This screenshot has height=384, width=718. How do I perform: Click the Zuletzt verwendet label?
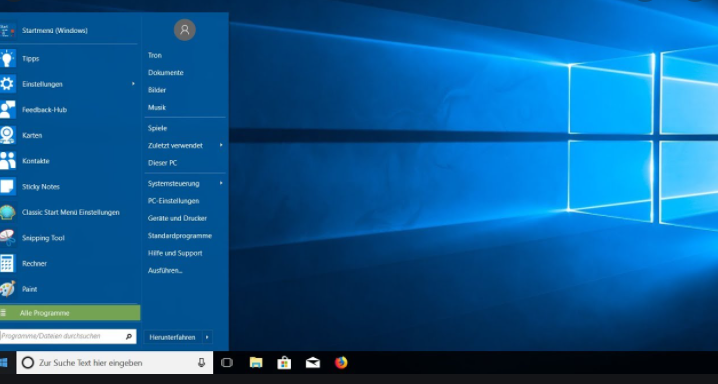pos(175,146)
